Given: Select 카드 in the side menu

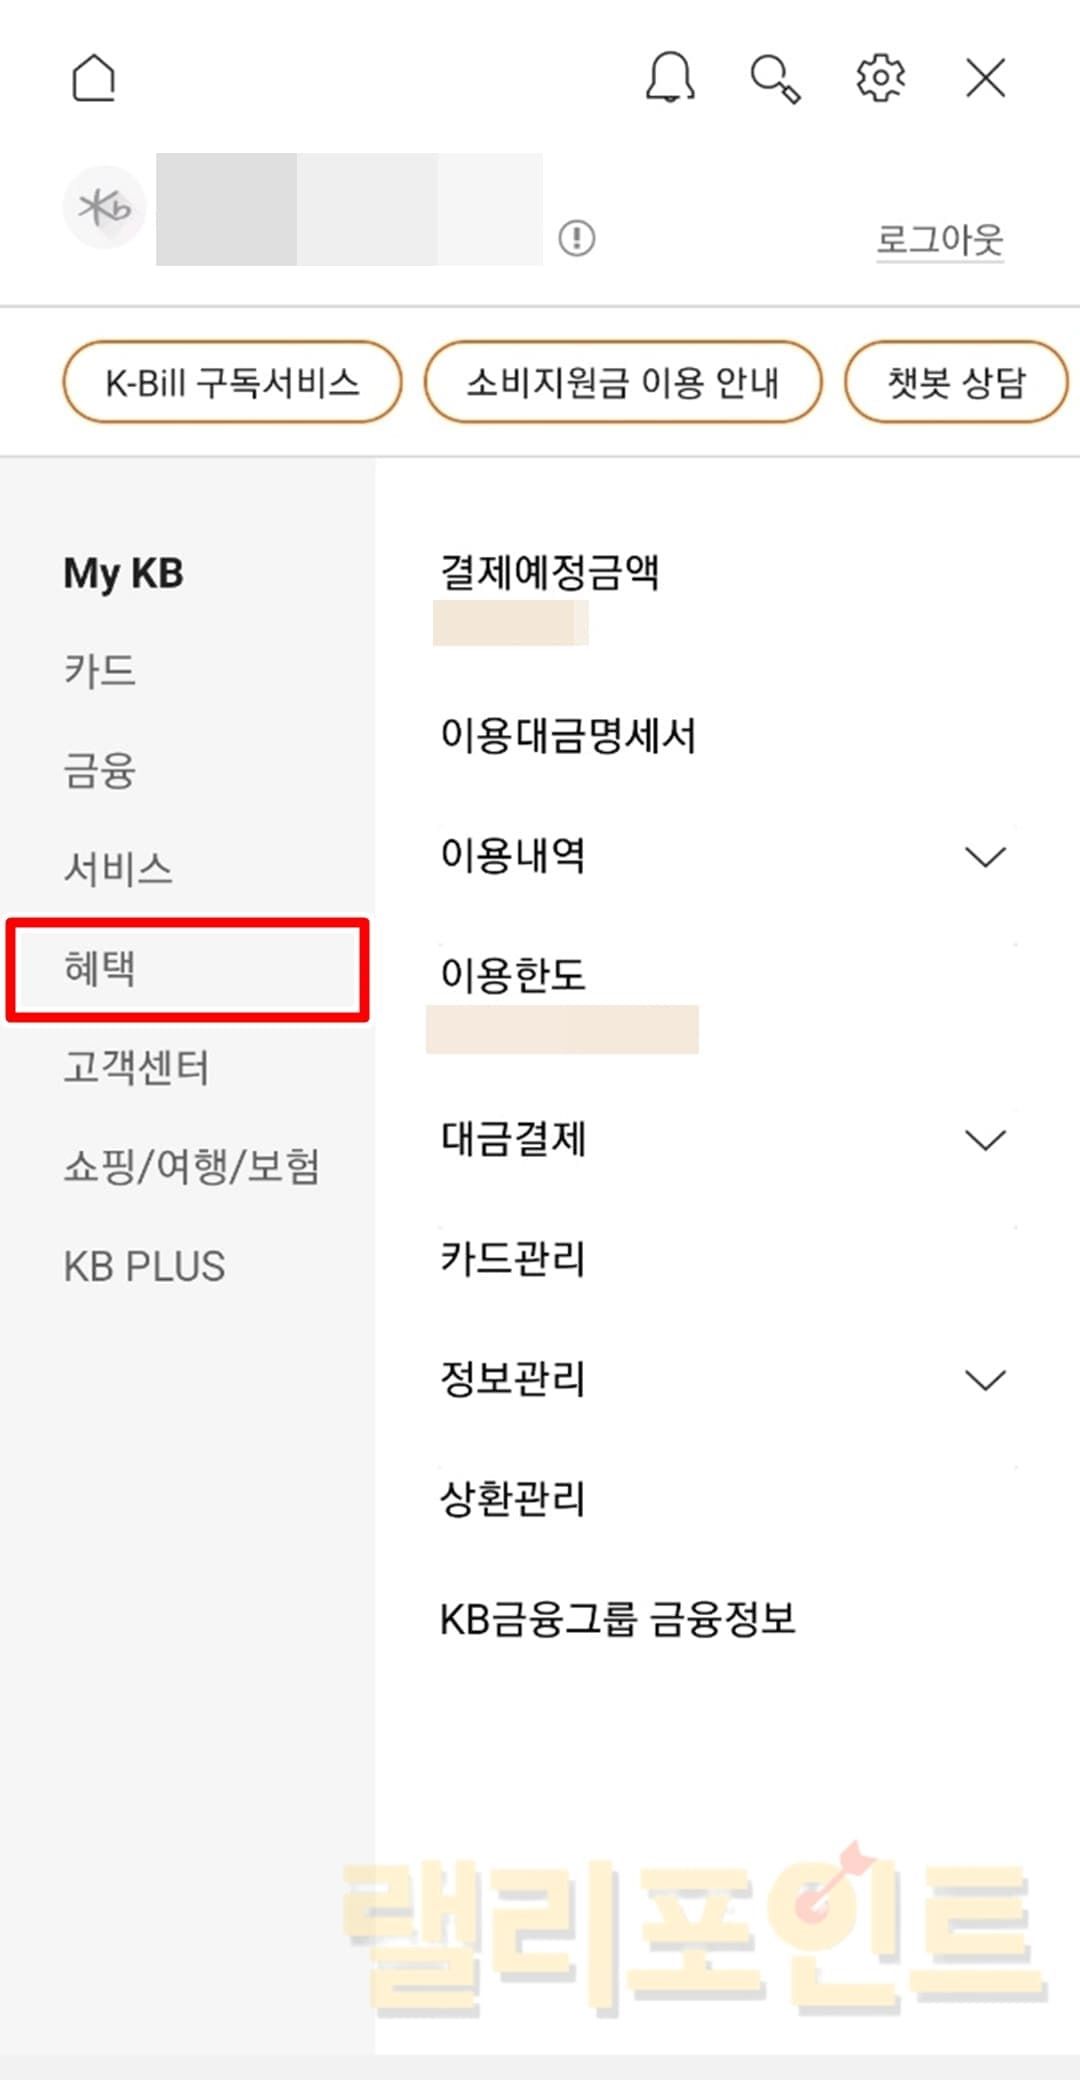Looking at the screenshot, I should point(100,670).
